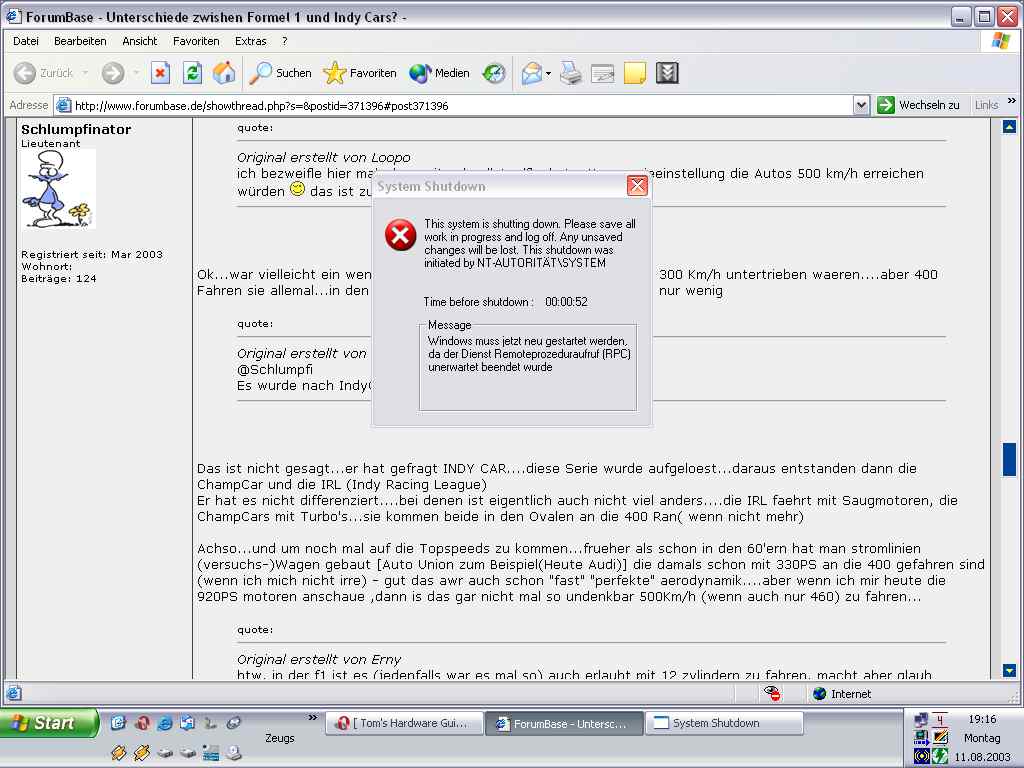Click the dark download-arrows toolbar icon
Screen dimensions: 1024x768
(667, 73)
